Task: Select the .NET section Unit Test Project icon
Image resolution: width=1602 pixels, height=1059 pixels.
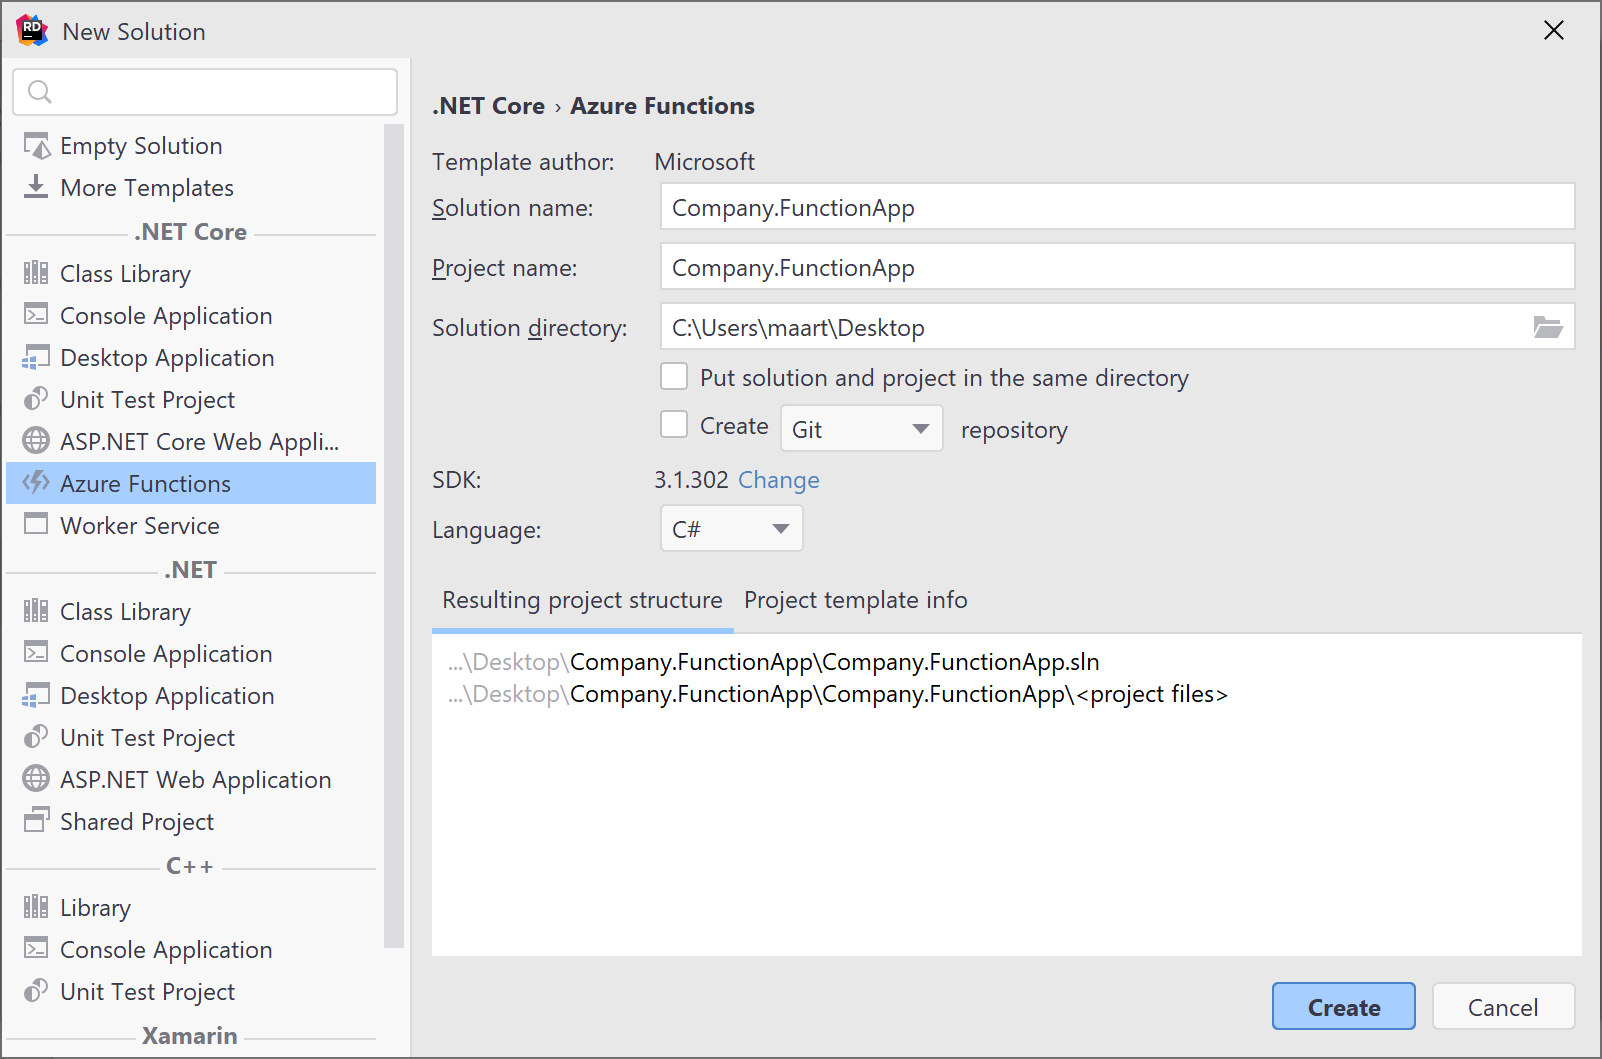Action: [x=36, y=737]
